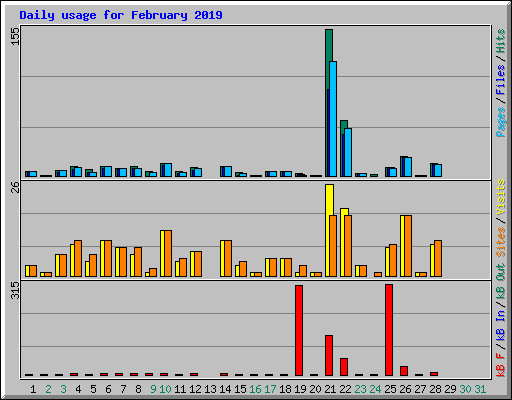Click day label "21" on the x-axis
Screen dimensions: 512x400
click(x=330, y=389)
